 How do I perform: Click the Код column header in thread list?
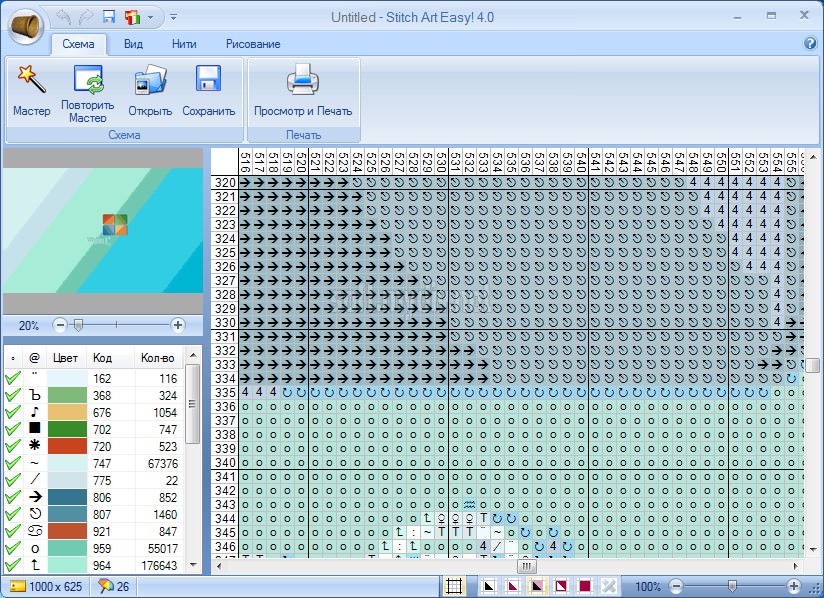click(103, 357)
